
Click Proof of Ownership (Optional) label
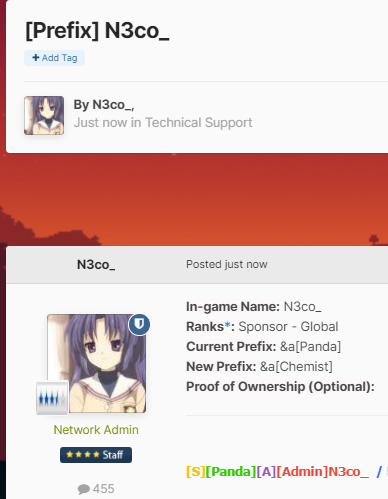click(x=280, y=387)
